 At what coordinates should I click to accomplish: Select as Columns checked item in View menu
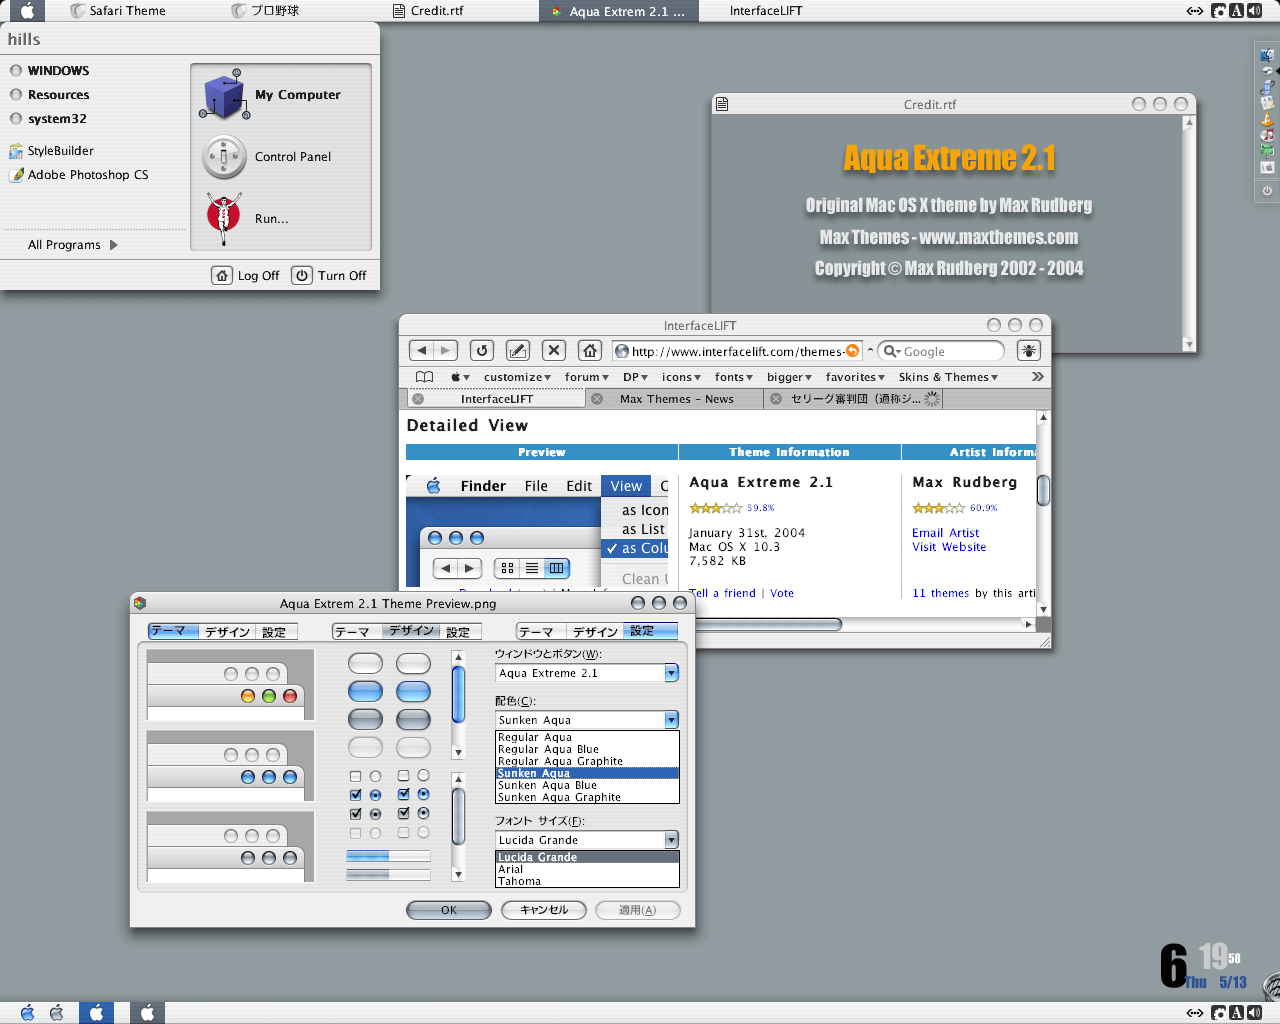[x=637, y=548]
